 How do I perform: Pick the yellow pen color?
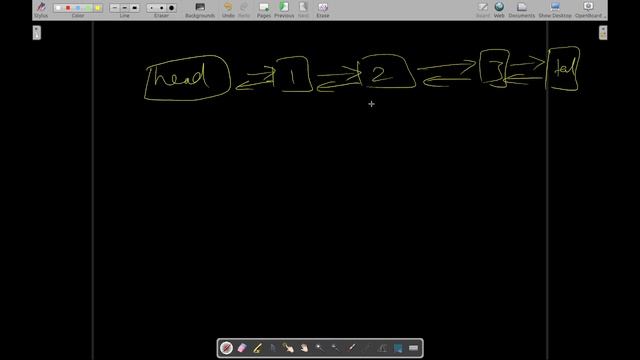[98, 8]
